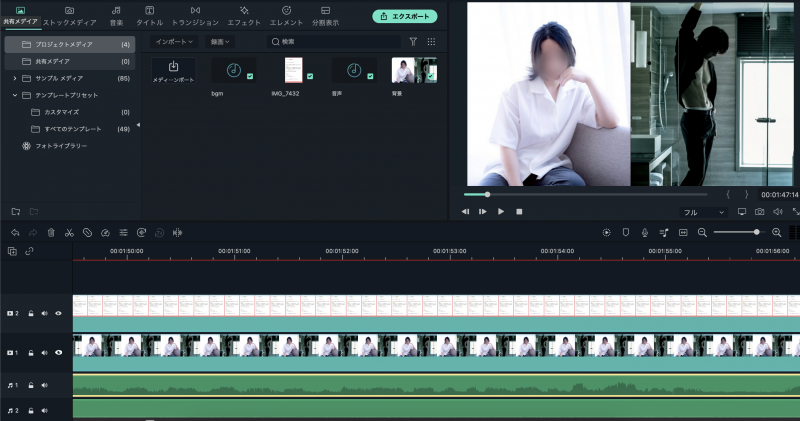Take a snapshot with the camera icon
This screenshot has width=800, height=421.
[760, 212]
